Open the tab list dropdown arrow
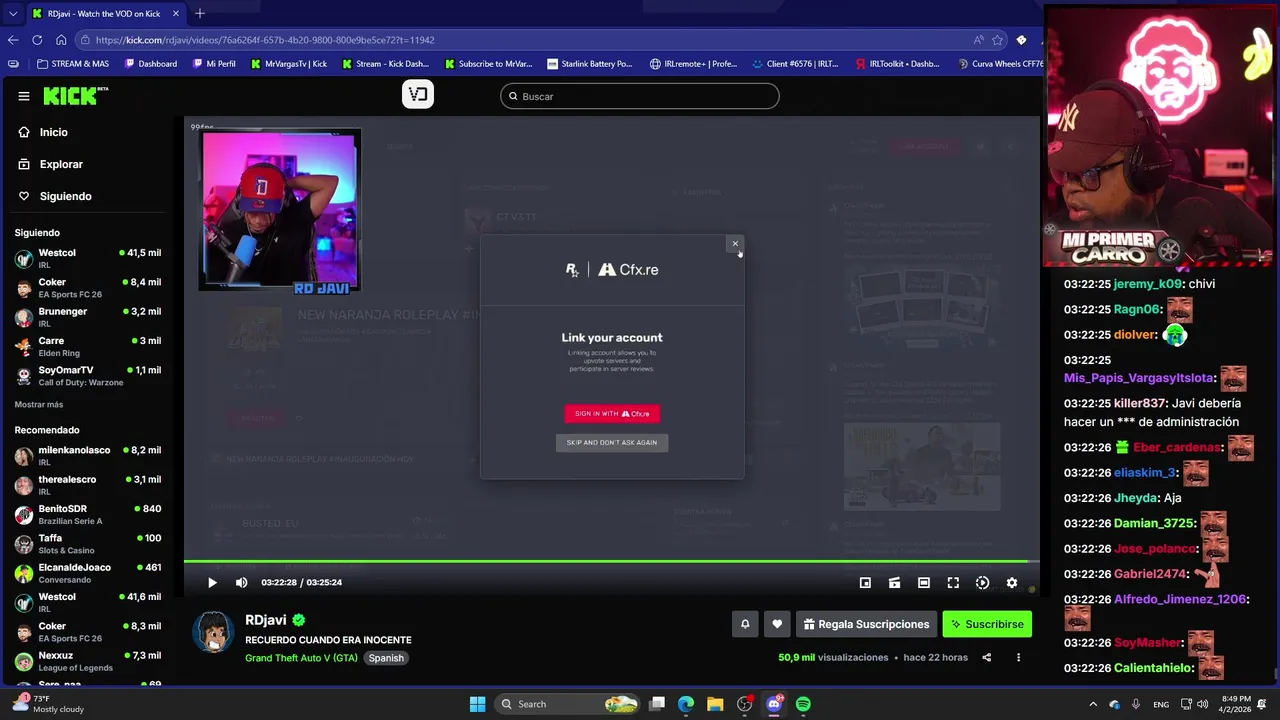The image size is (1280, 720). 13,14
